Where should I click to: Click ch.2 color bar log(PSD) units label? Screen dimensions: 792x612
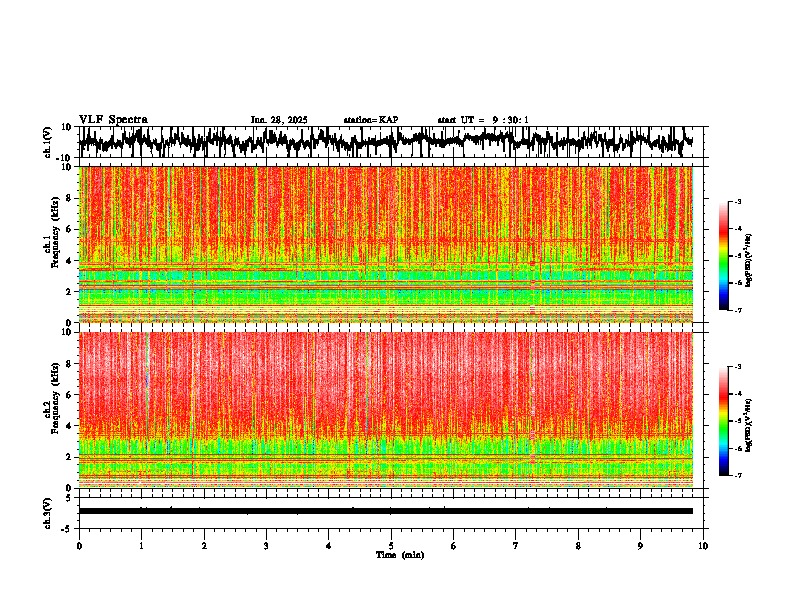coord(749,425)
